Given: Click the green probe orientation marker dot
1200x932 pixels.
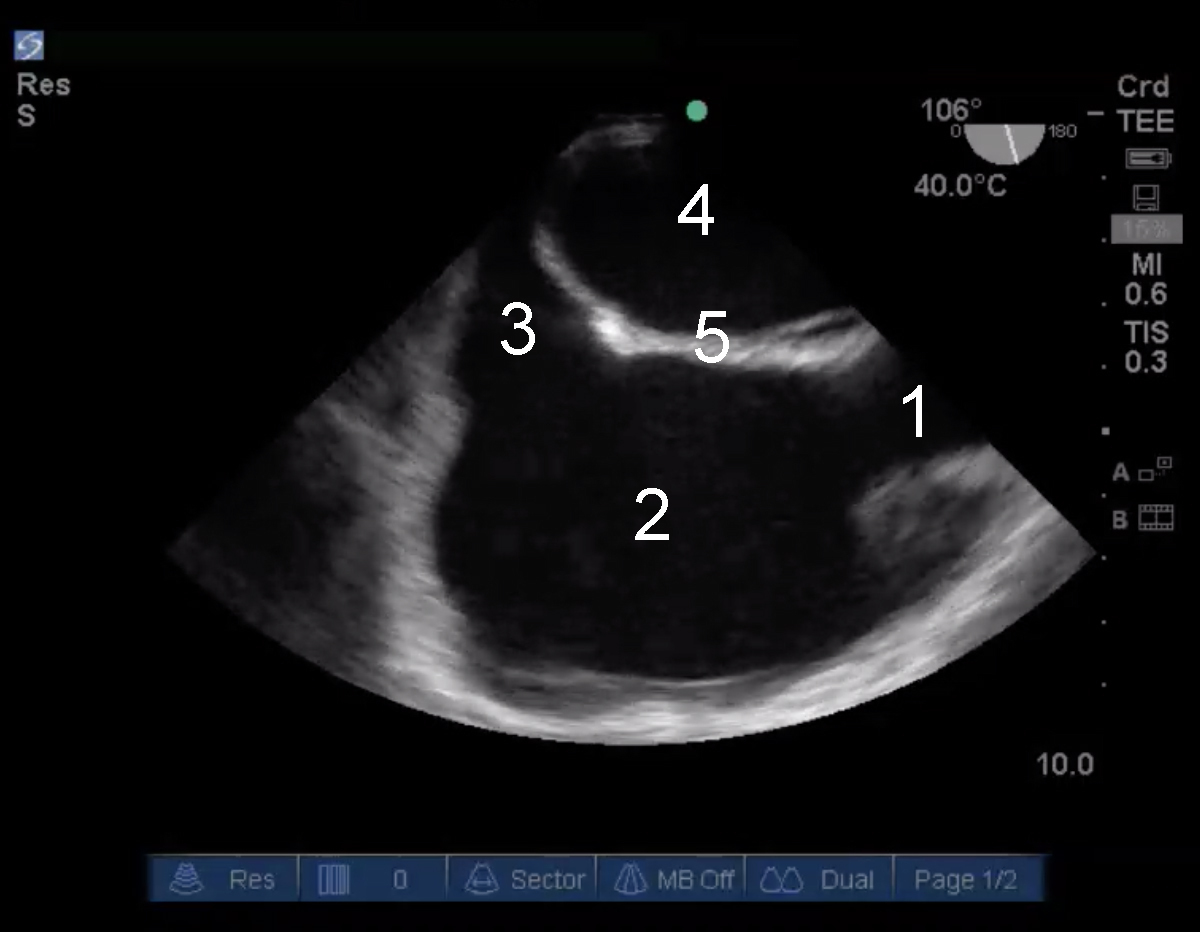Looking at the screenshot, I should pyautogui.click(x=697, y=111).
